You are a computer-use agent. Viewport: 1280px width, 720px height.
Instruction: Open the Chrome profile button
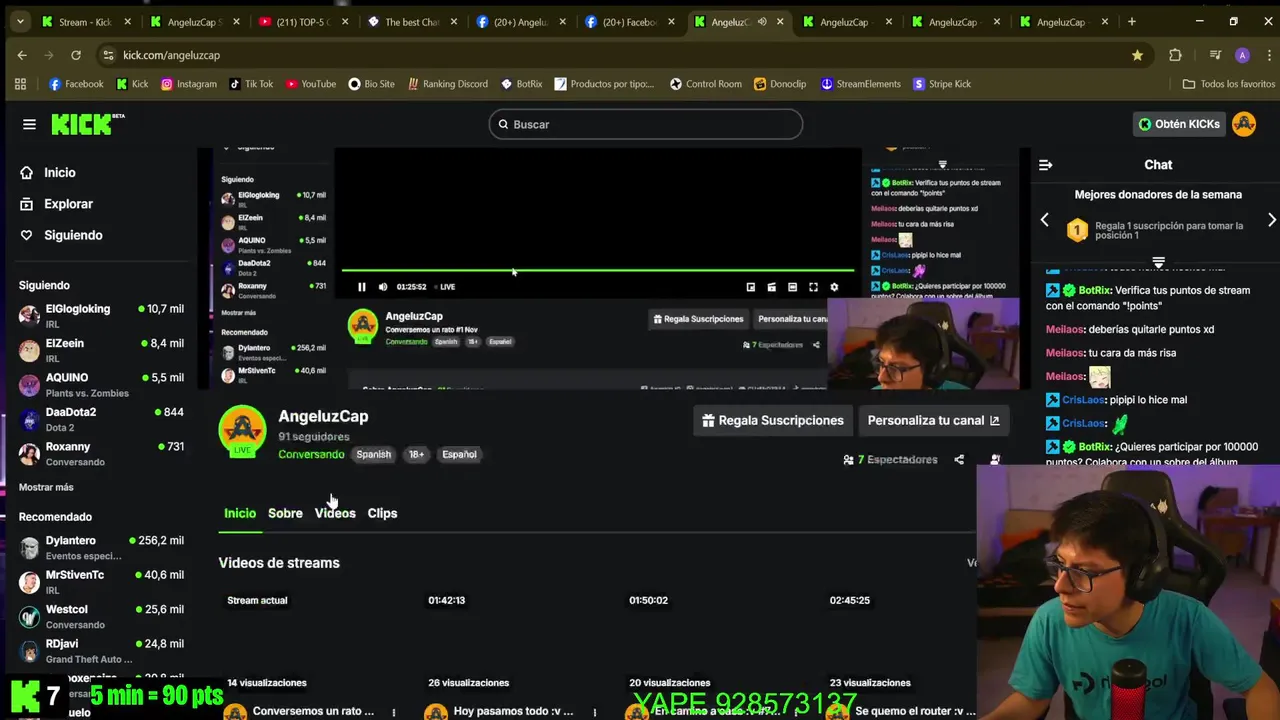point(1242,55)
